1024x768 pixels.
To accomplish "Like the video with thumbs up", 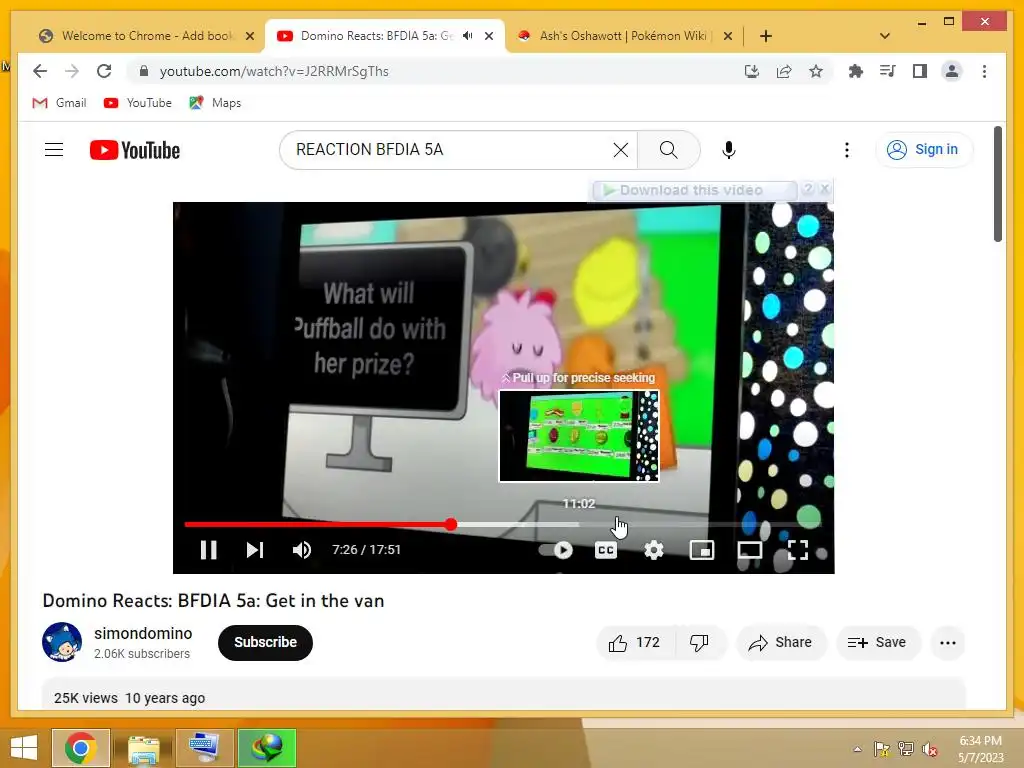I will [x=635, y=643].
